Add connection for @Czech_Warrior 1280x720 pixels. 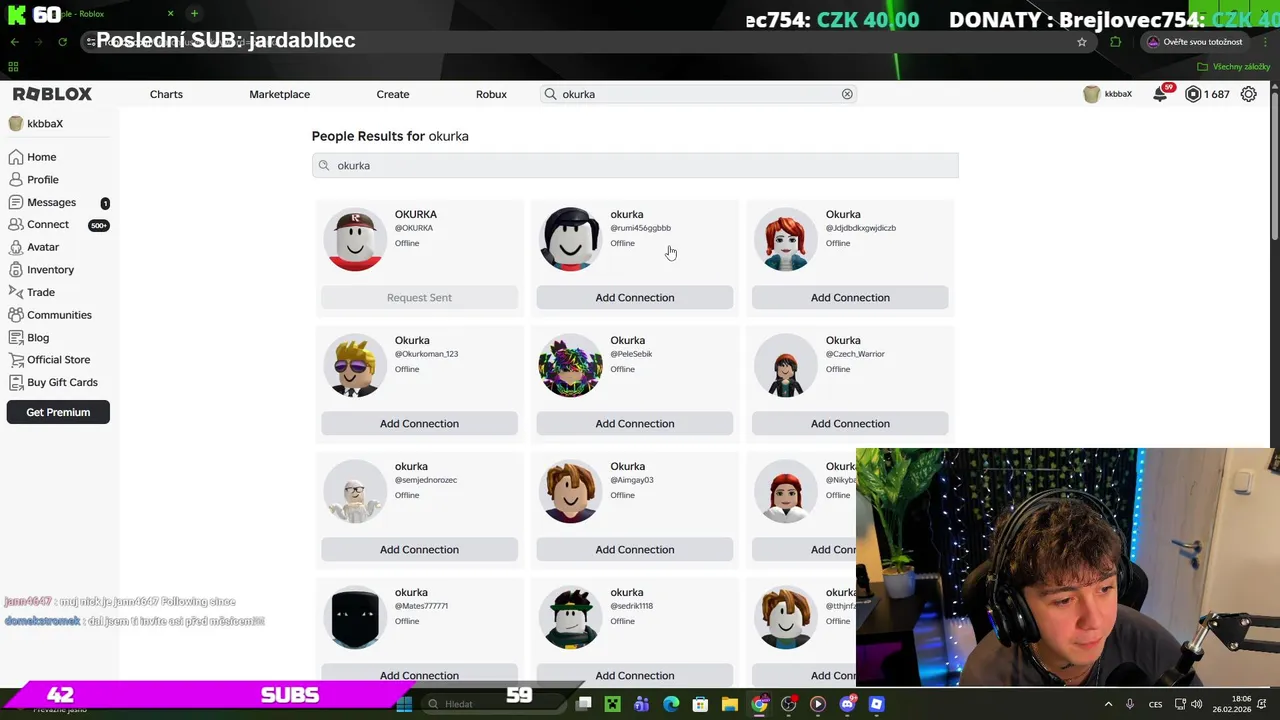[850, 423]
